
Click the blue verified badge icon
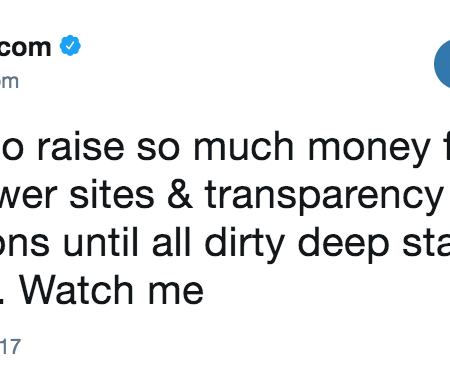[x=70, y=45]
